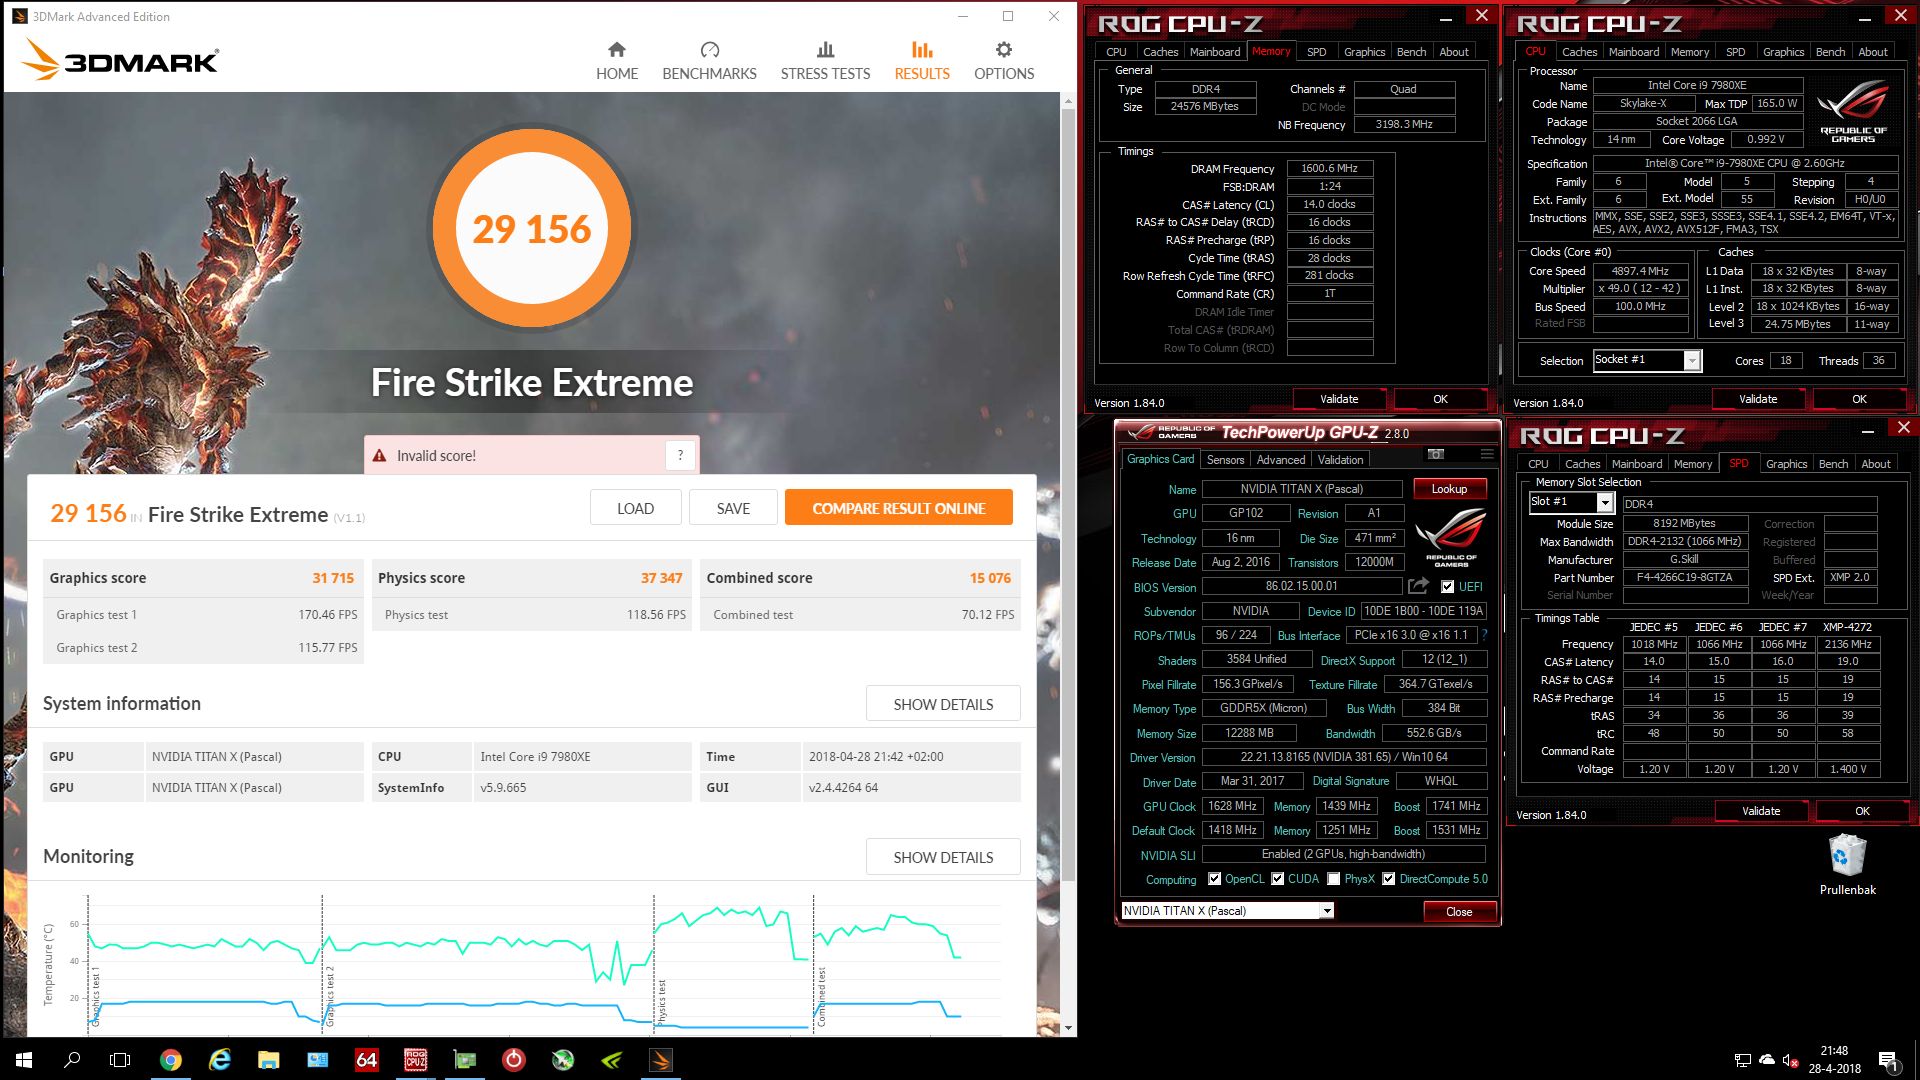Click Validate in CPU-Z SPD window

click(1761, 811)
